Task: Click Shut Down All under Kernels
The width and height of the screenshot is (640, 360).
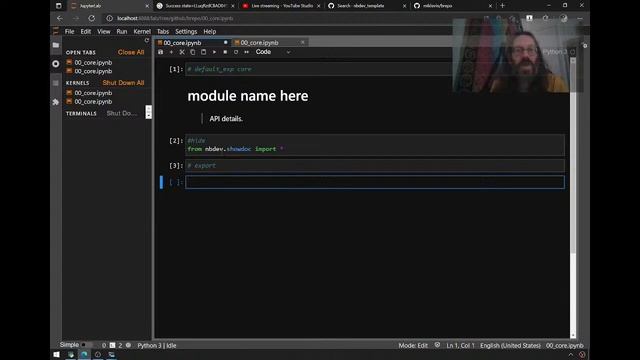Action: click(123, 83)
